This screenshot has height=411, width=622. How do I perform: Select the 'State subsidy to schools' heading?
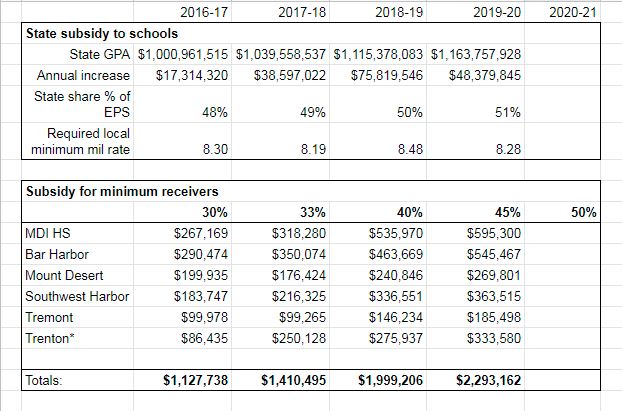point(89,32)
